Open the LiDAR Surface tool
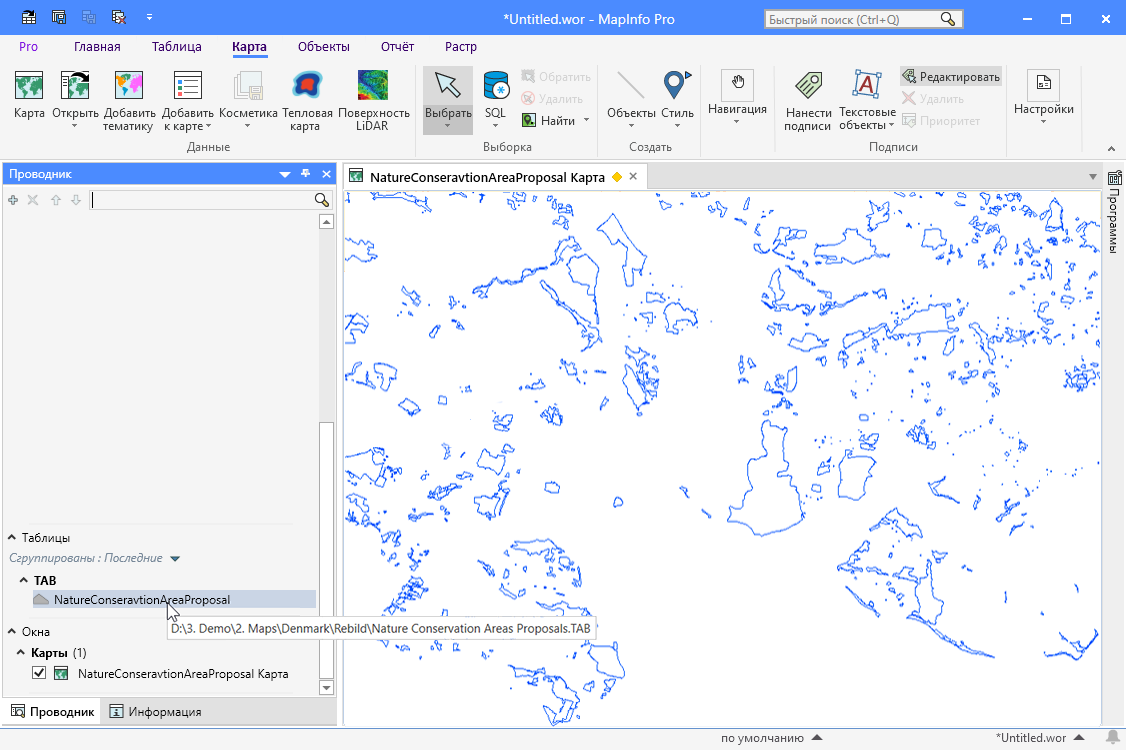This screenshot has width=1126, height=750. coord(373,87)
